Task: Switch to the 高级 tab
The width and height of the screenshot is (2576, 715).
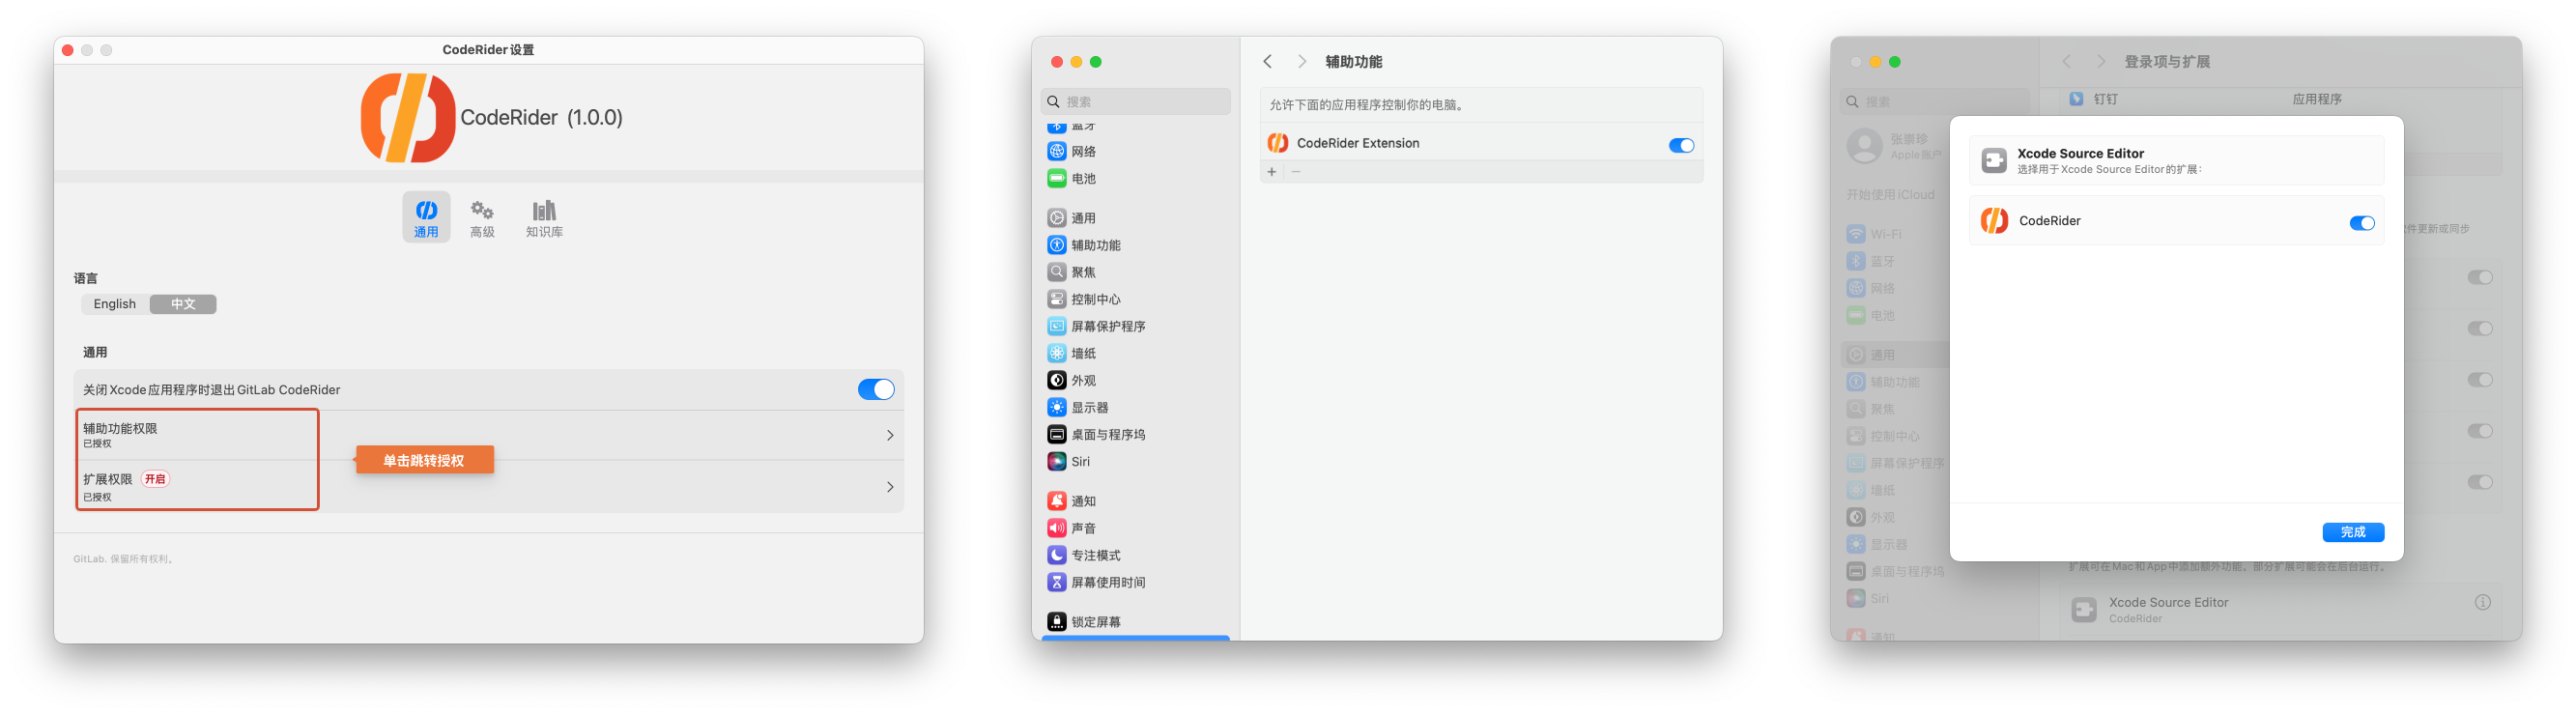Action: click(x=482, y=217)
